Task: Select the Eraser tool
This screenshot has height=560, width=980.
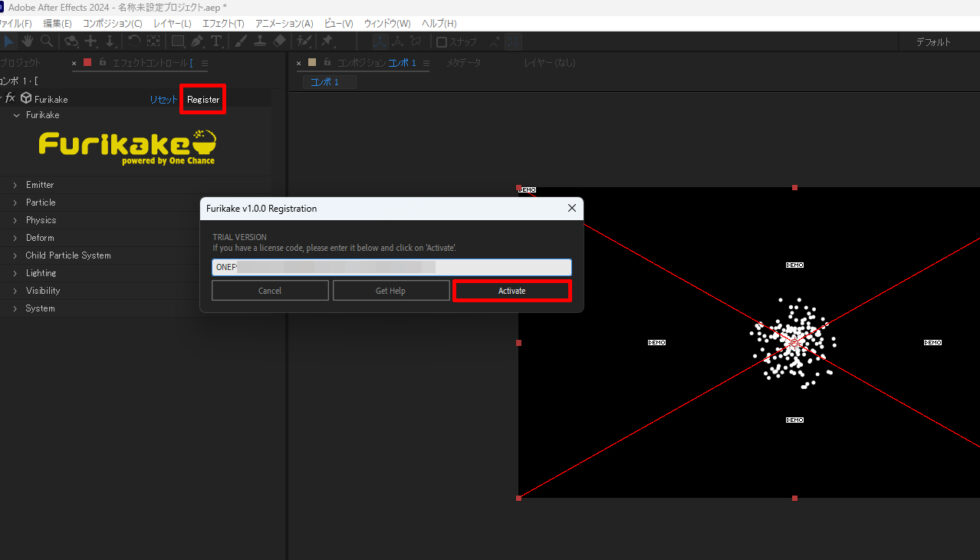Action: coord(279,42)
